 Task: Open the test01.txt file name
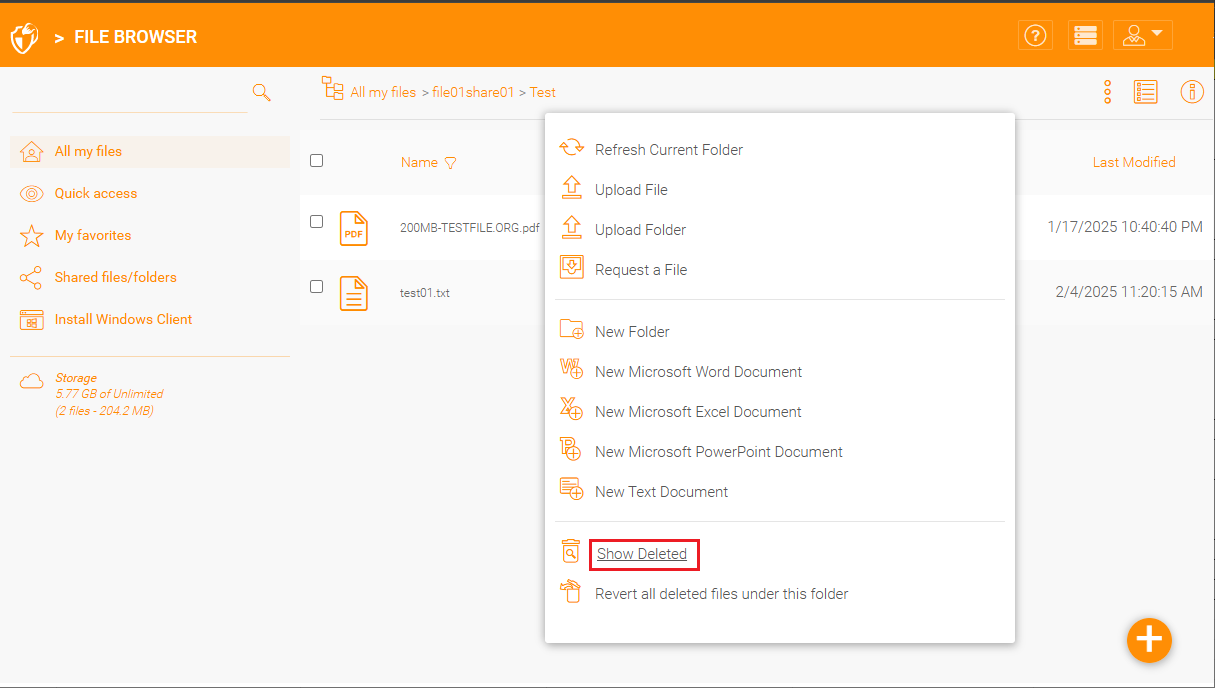[x=425, y=293]
